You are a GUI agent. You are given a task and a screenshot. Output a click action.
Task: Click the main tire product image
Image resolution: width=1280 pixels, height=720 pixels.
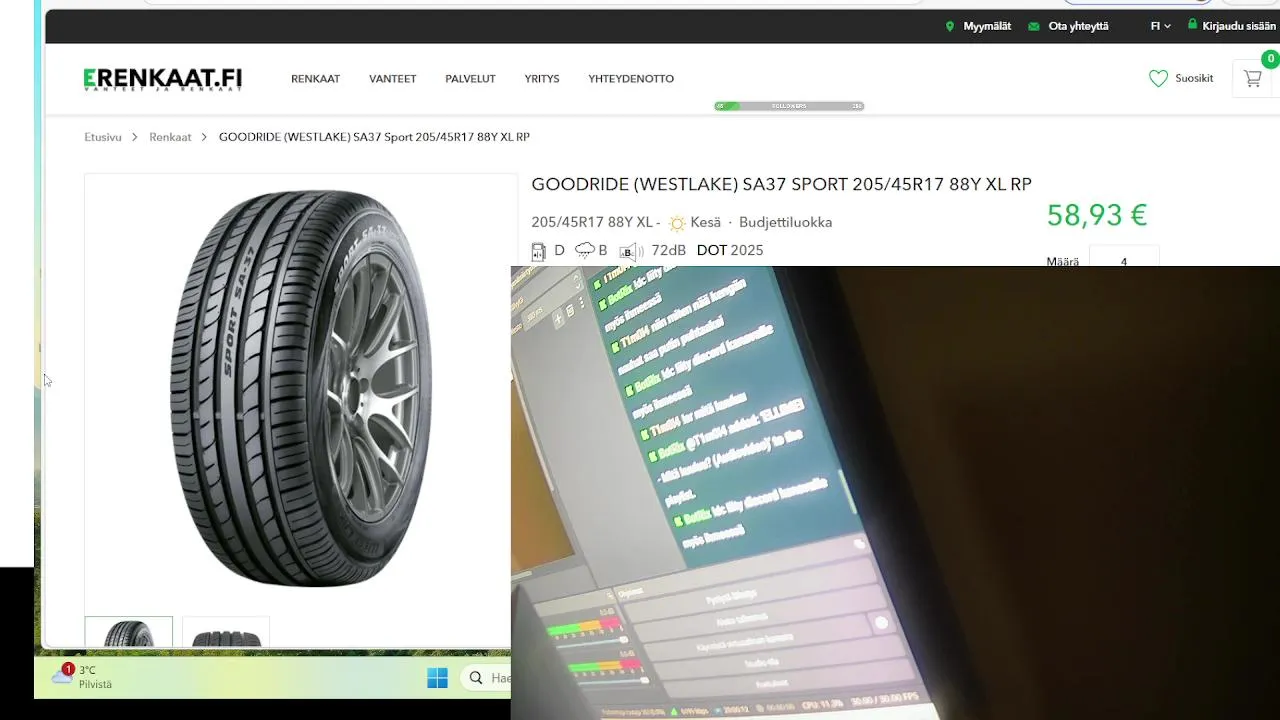click(302, 388)
